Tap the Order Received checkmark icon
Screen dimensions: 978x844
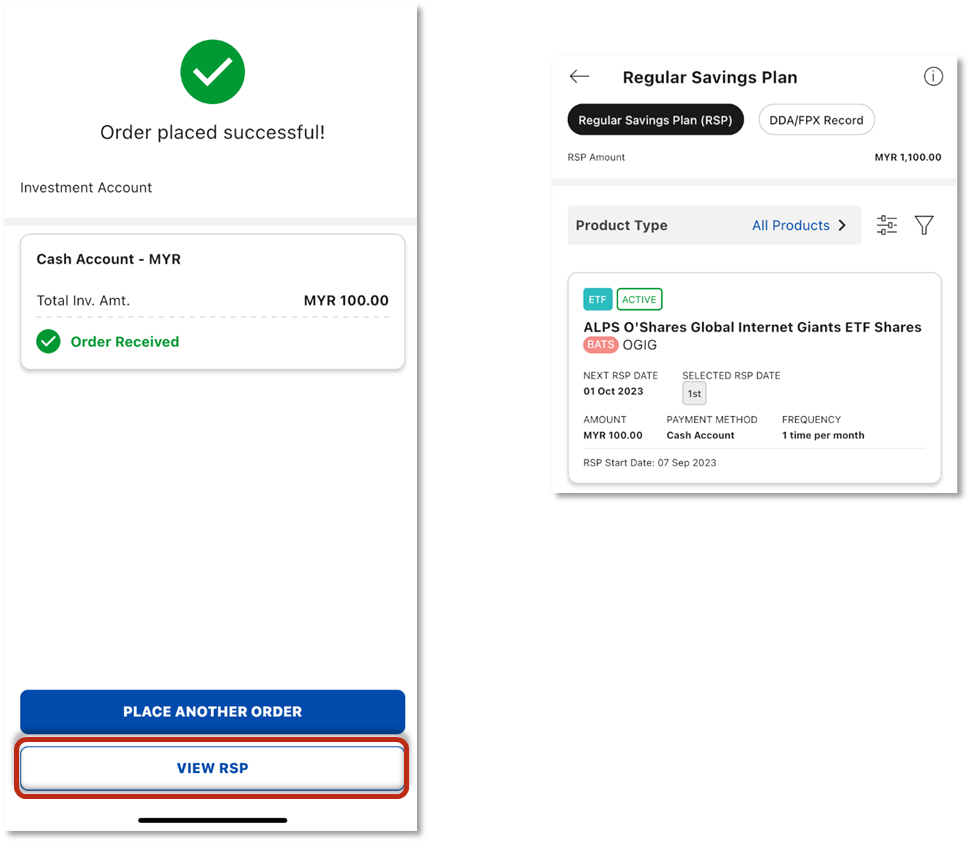click(x=48, y=341)
